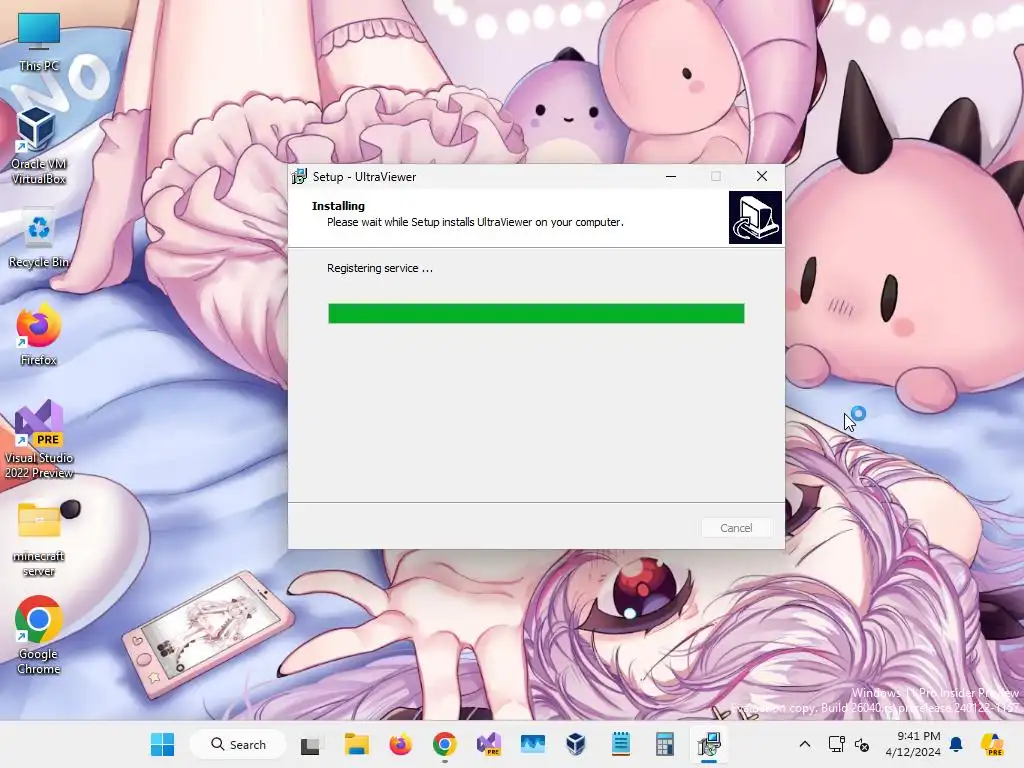Viewport: 1024px width, 768px height.
Task: Select the minecraft server folder
Action: point(39,539)
